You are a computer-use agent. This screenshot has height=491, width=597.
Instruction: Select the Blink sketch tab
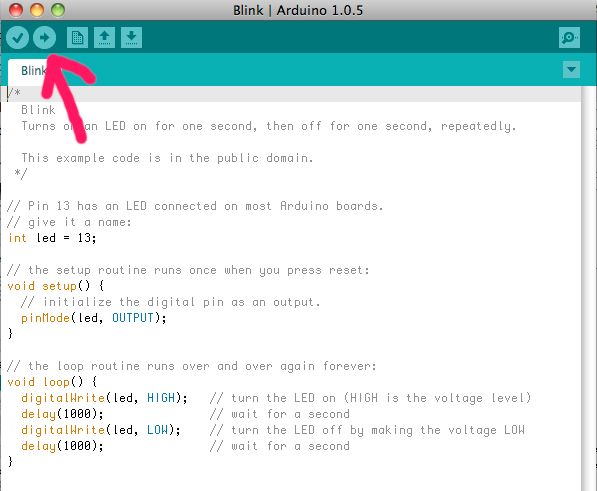pyautogui.click(x=34, y=71)
